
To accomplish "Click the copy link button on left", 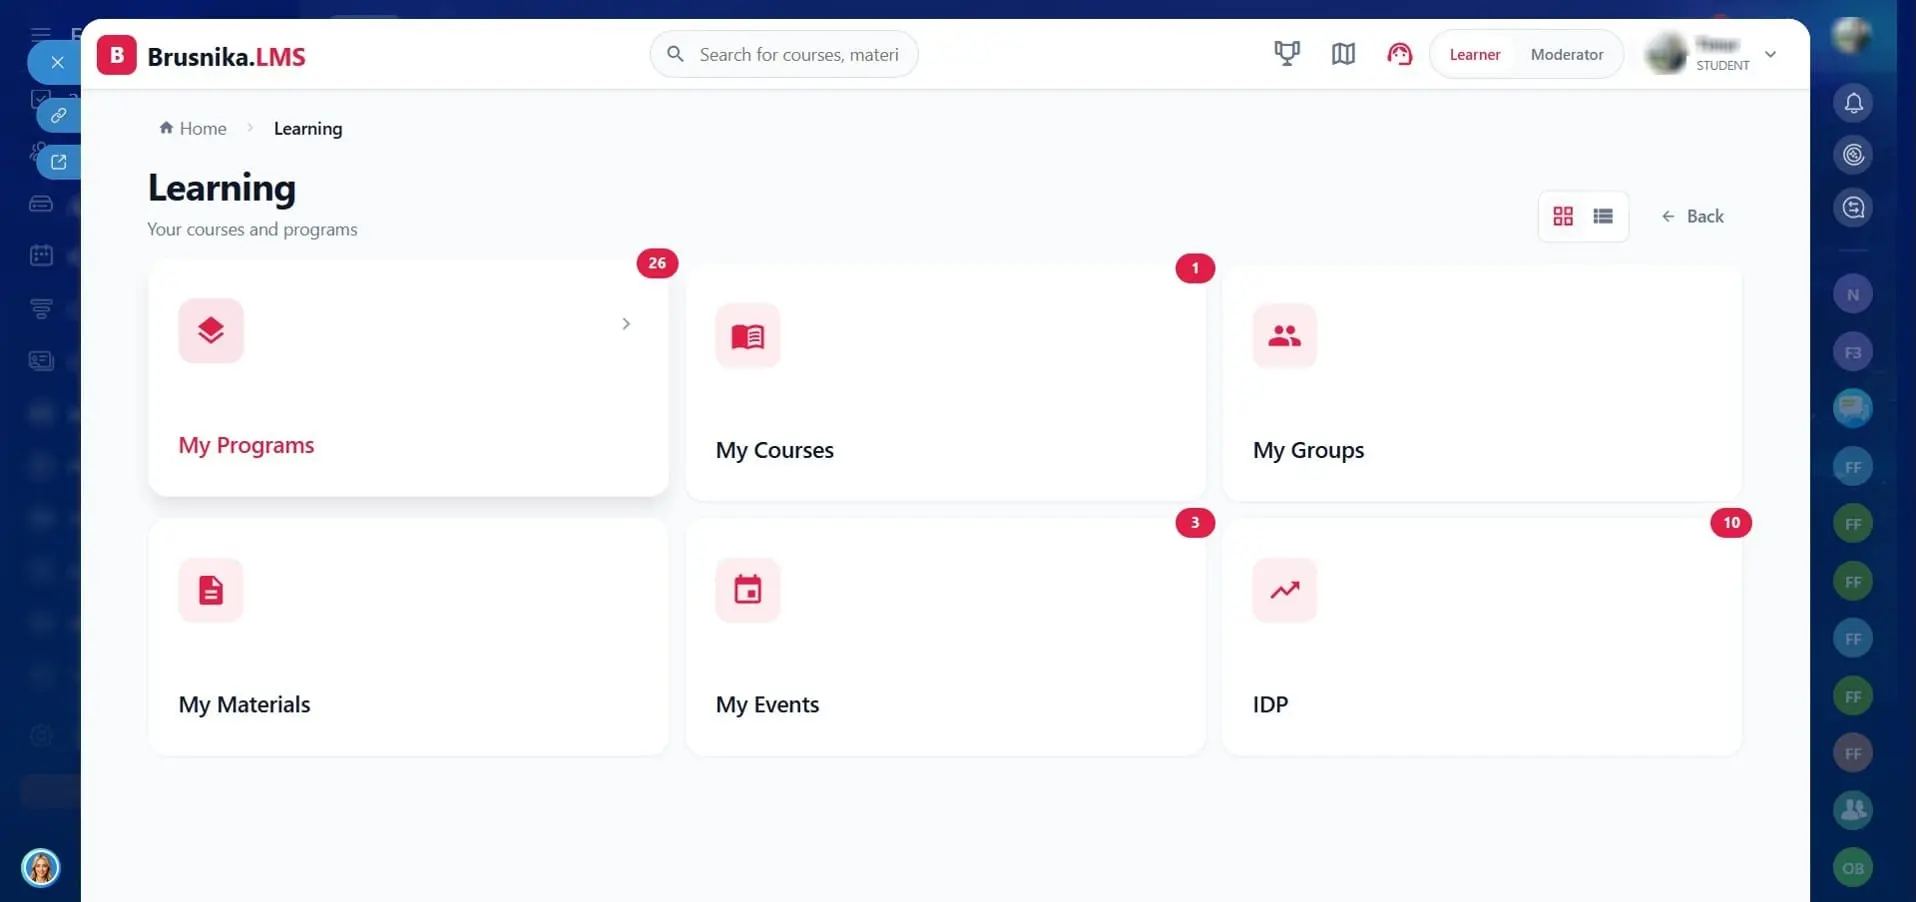I will tap(59, 115).
